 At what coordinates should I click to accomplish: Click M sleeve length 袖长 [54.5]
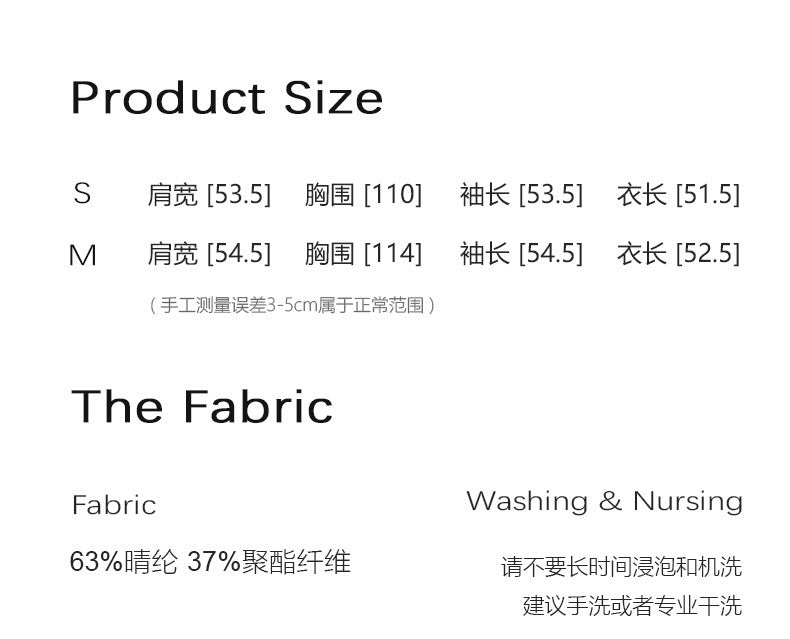(x=521, y=253)
